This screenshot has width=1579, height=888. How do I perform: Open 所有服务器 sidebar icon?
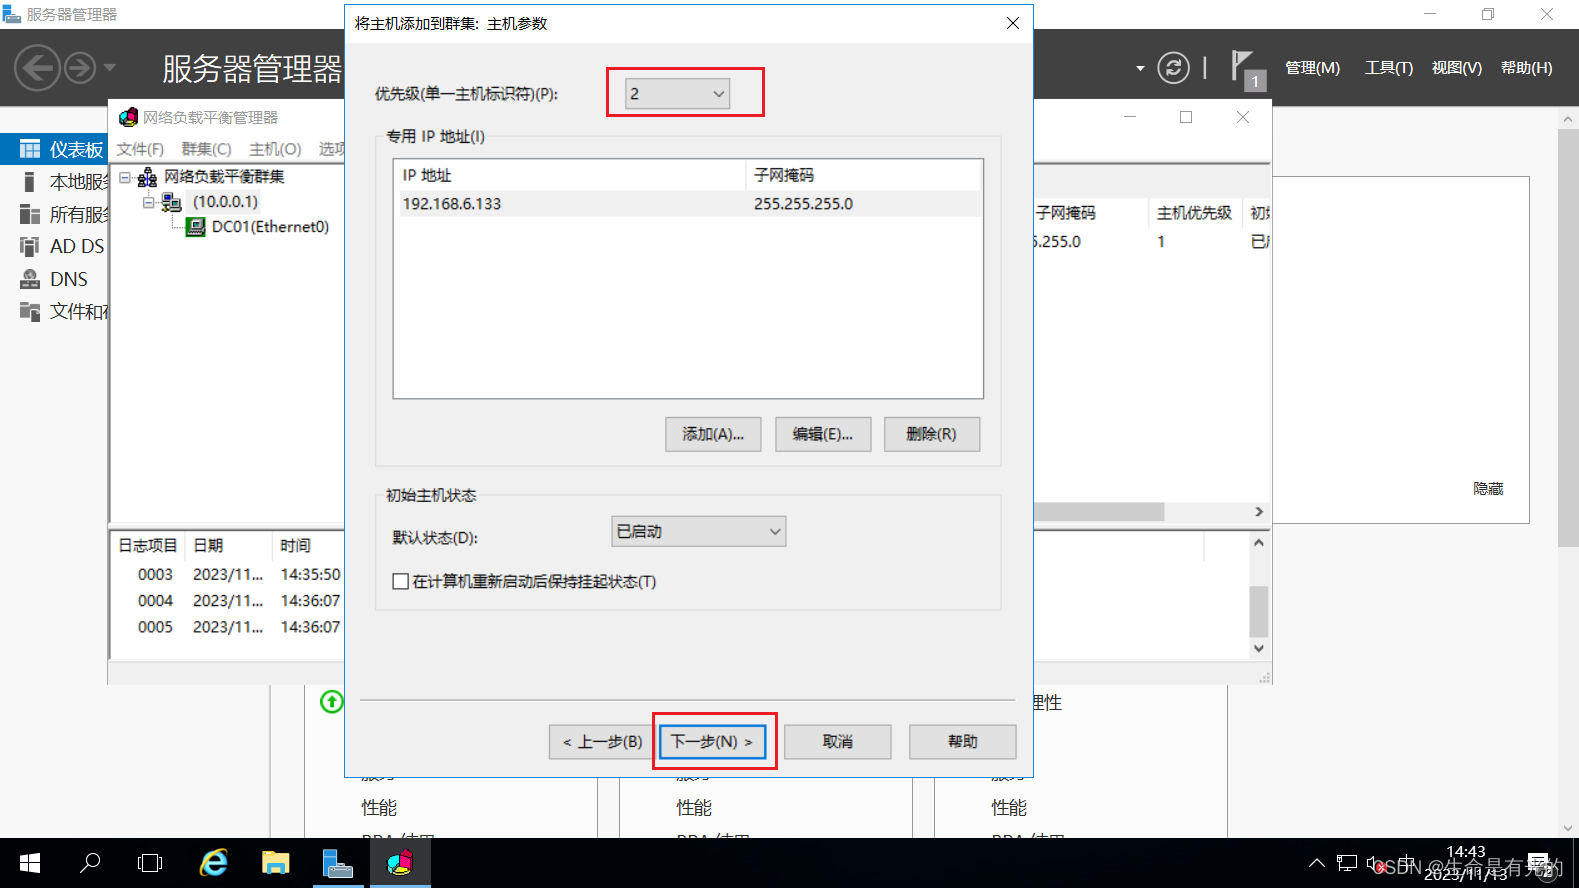(29, 214)
